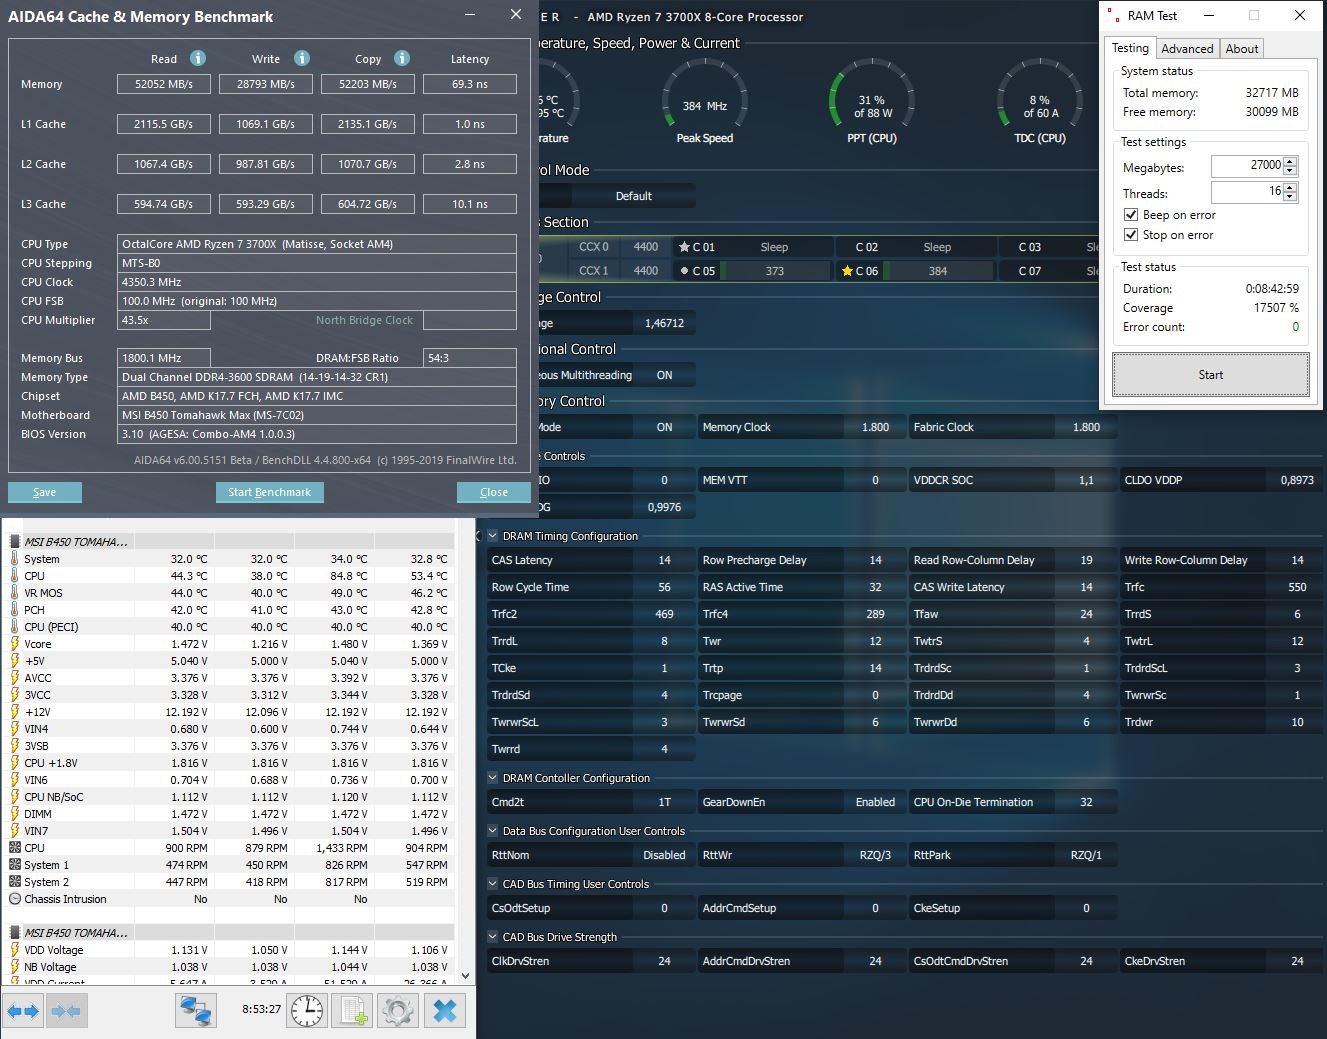The height and width of the screenshot is (1039, 1327).
Task: Click the log-file sheet with plus icon
Action: pyautogui.click(x=353, y=1011)
